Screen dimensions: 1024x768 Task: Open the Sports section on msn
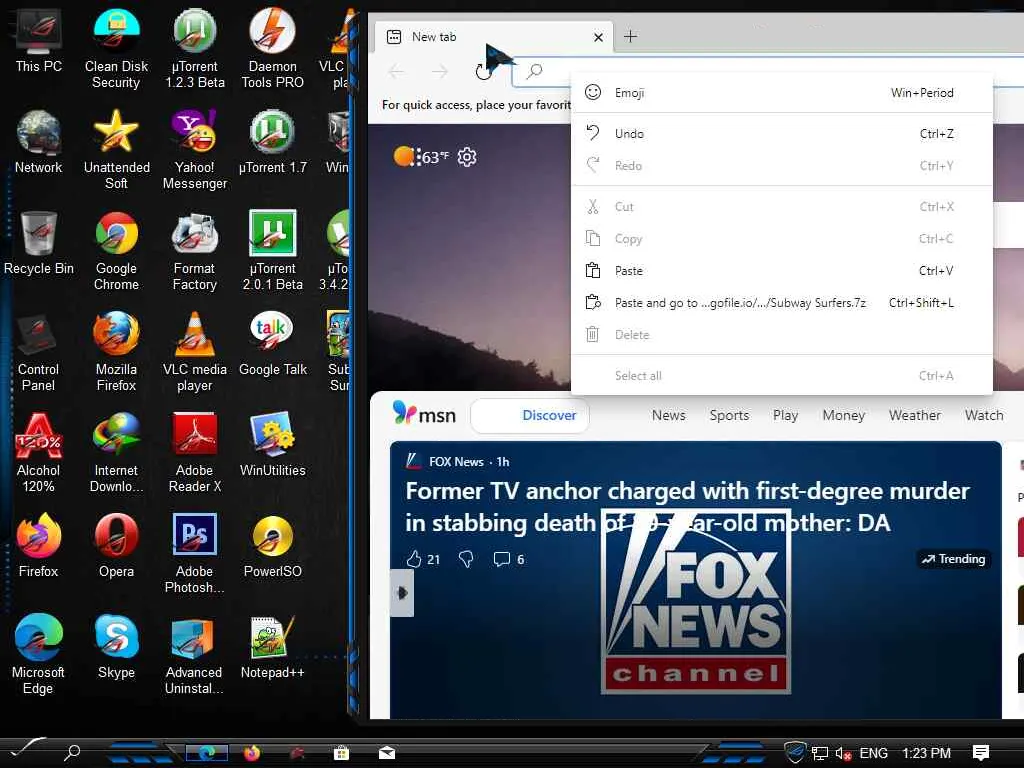(x=729, y=415)
